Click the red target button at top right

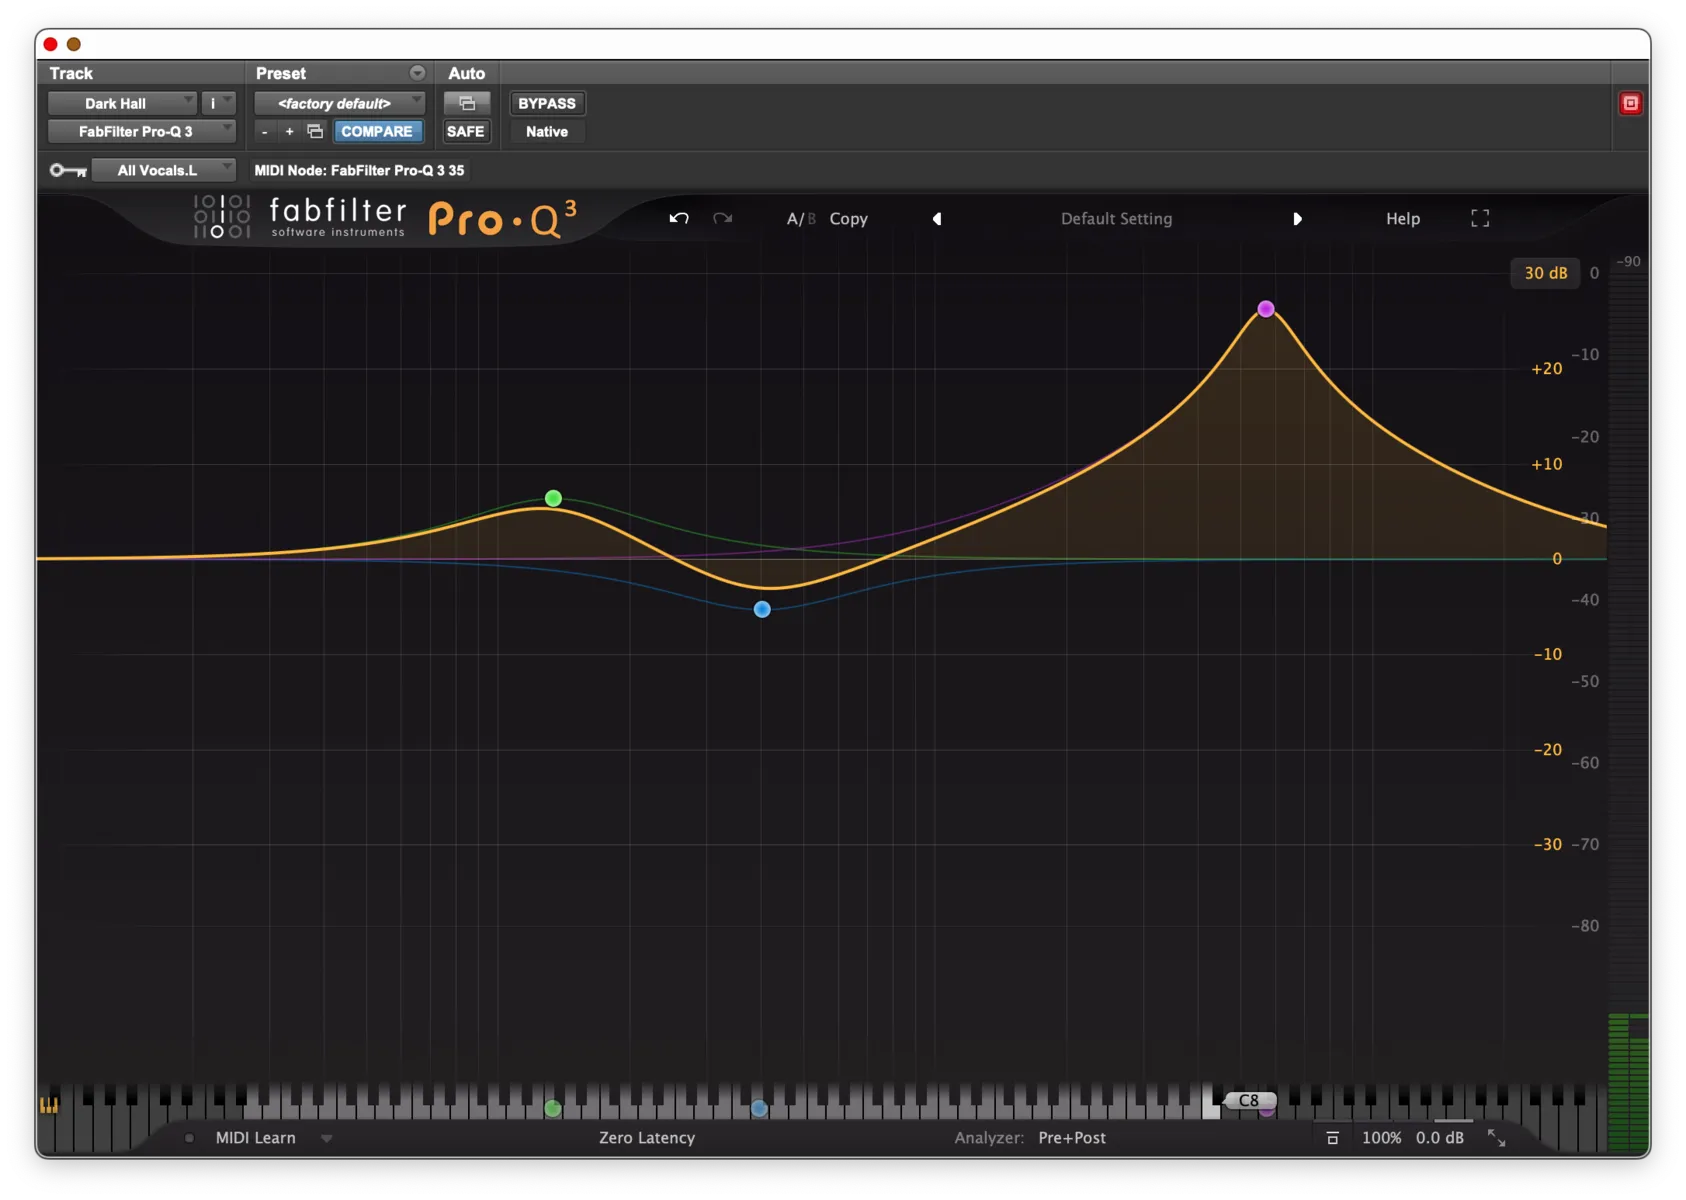click(x=1630, y=103)
